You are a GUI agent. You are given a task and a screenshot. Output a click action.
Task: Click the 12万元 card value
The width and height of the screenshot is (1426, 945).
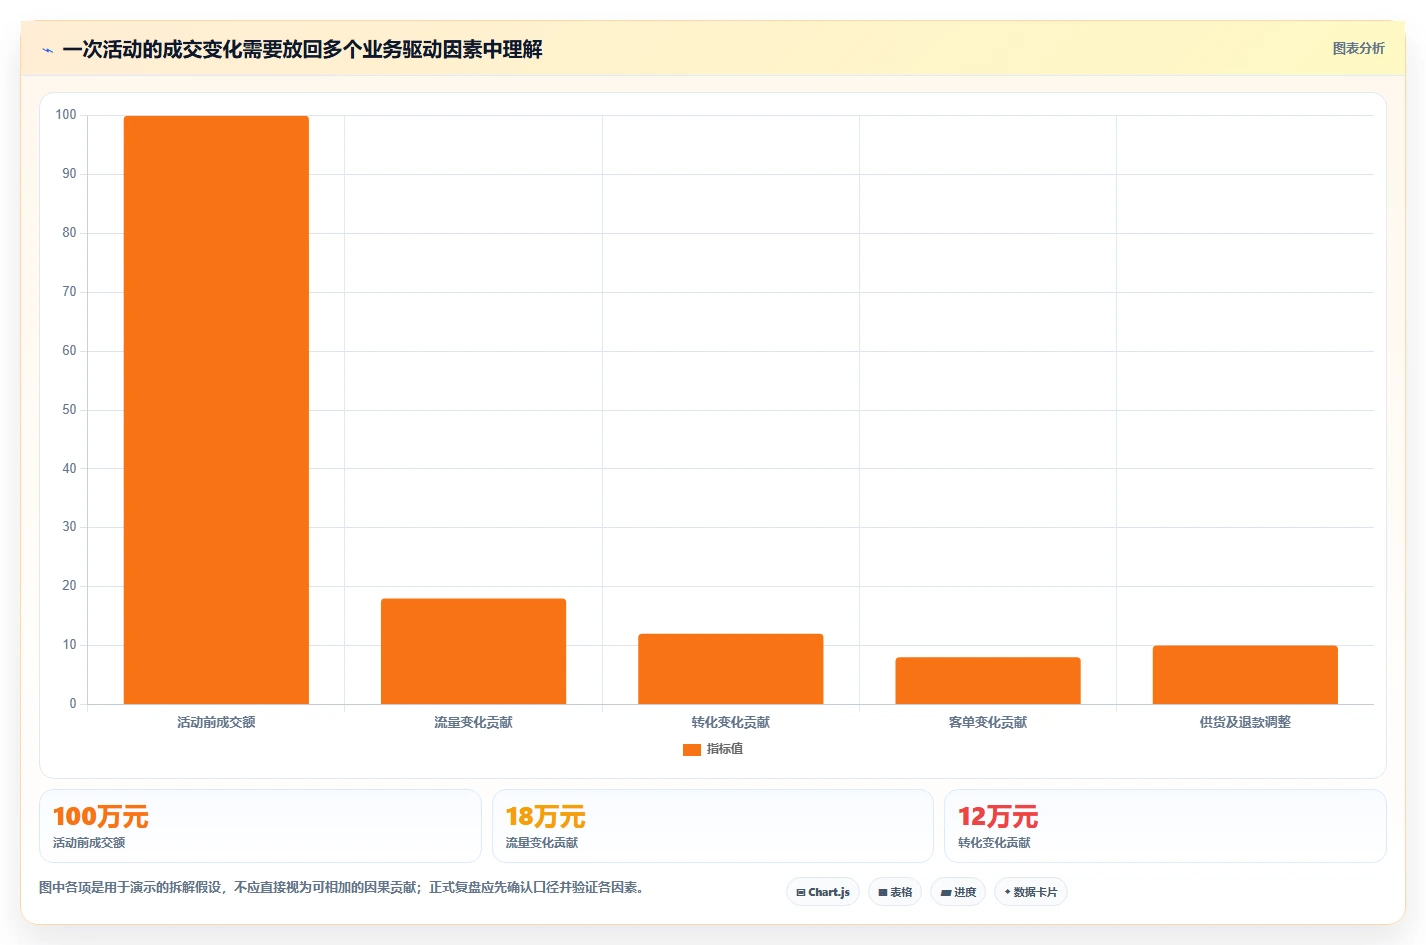pyautogui.click(x=998, y=817)
